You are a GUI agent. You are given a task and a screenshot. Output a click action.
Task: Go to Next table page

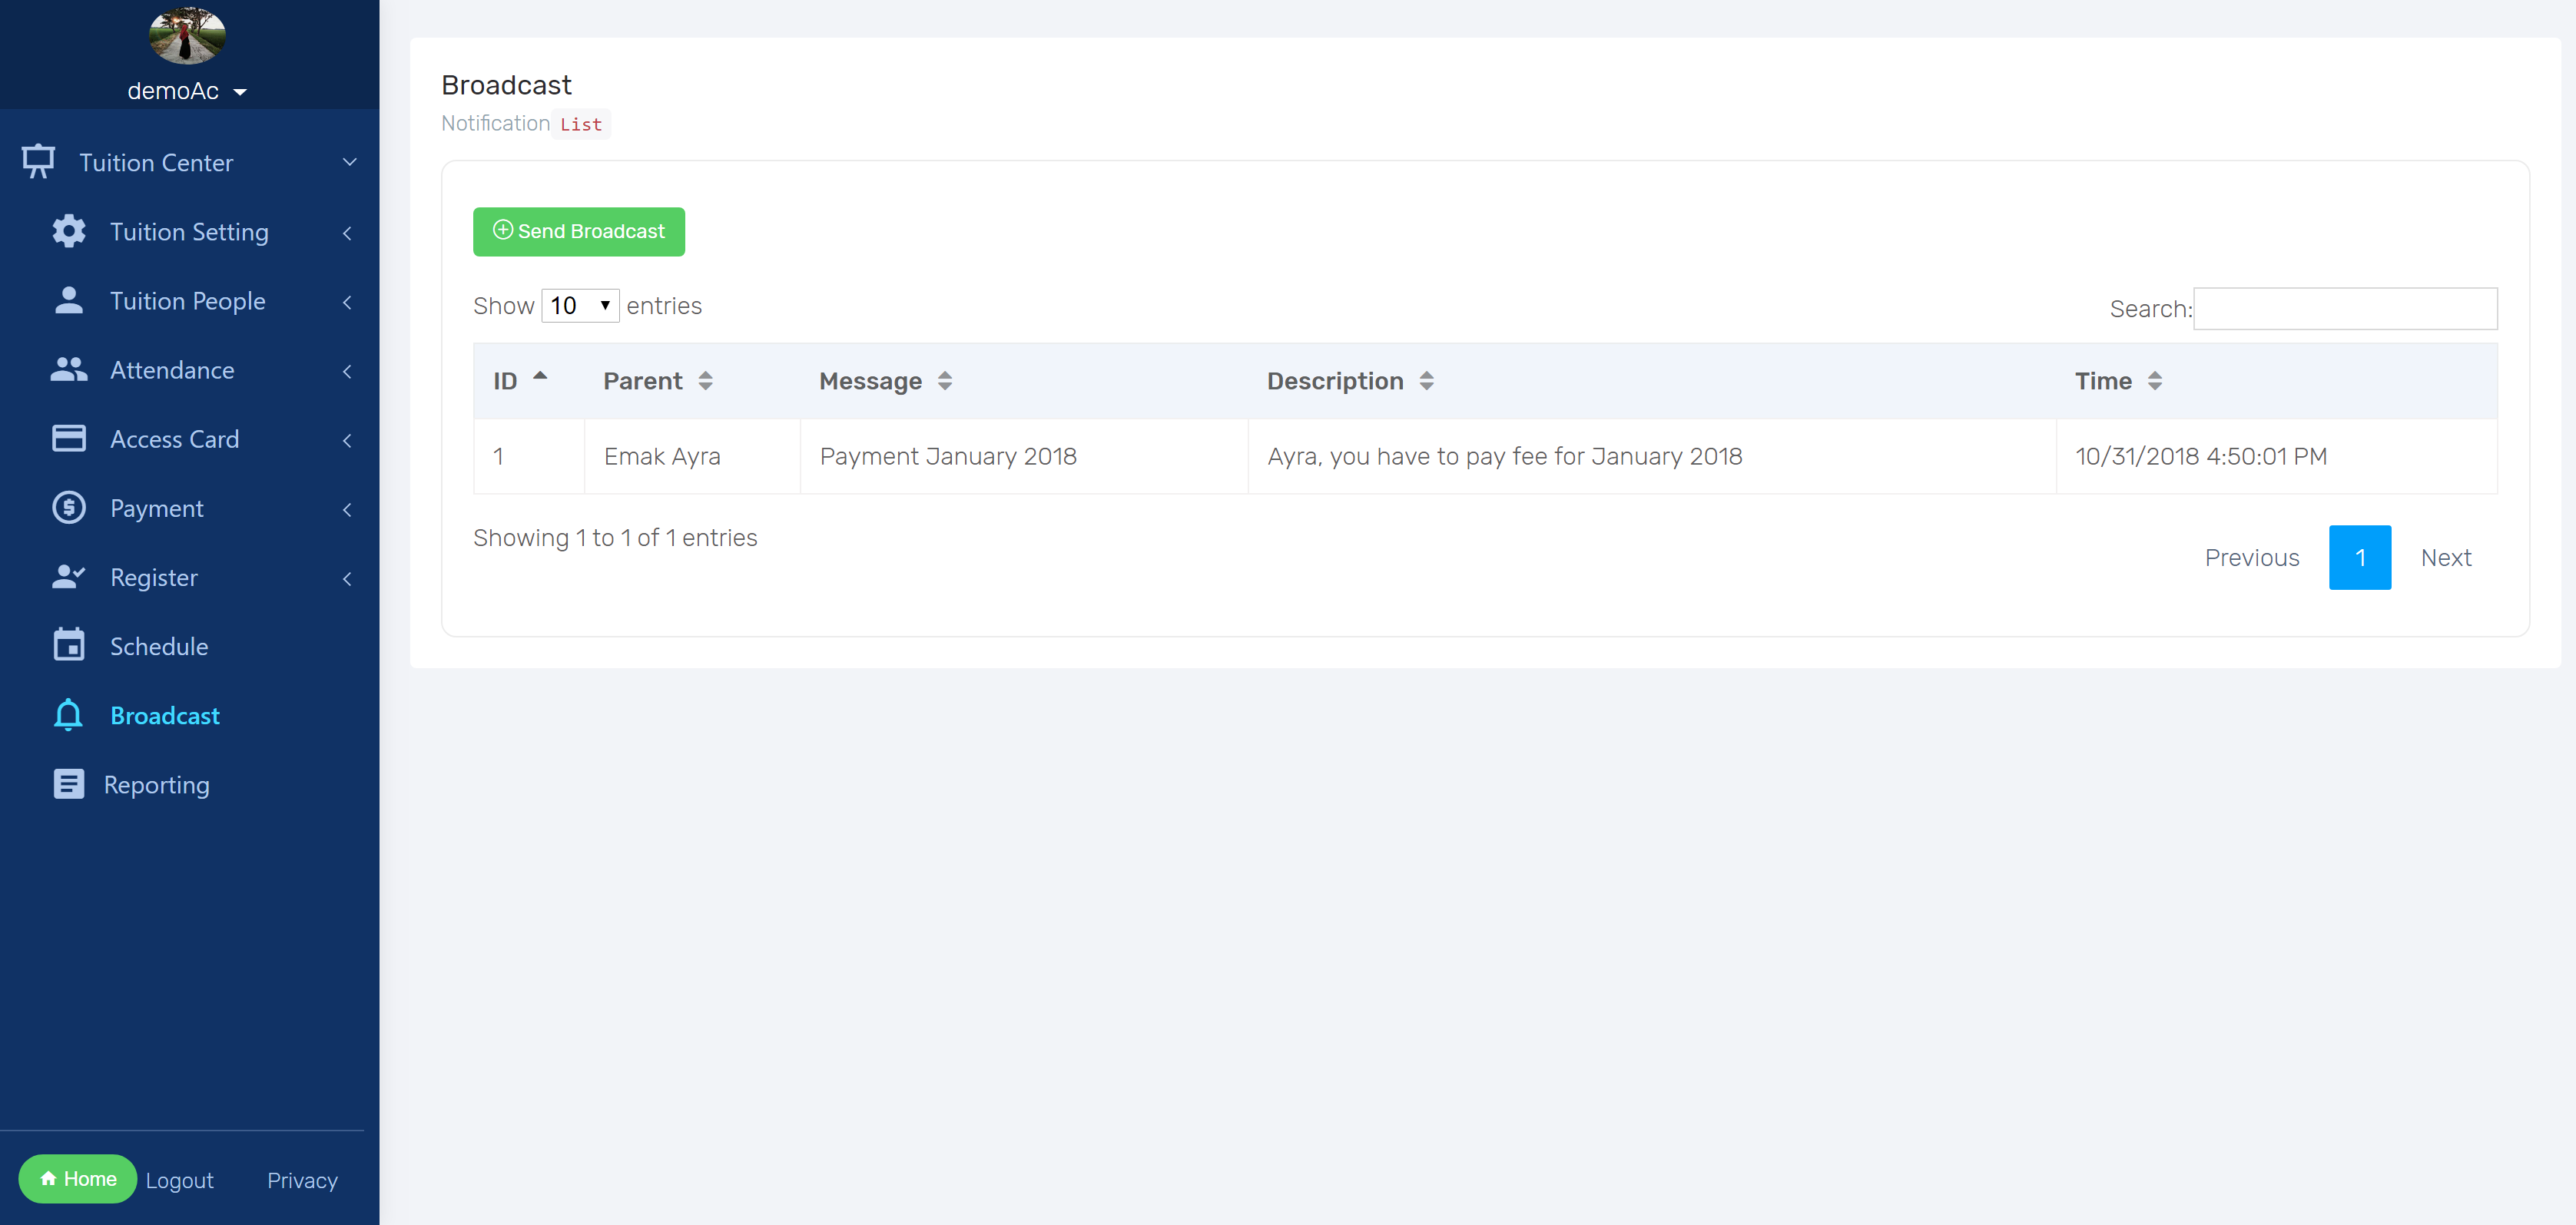(x=2445, y=557)
